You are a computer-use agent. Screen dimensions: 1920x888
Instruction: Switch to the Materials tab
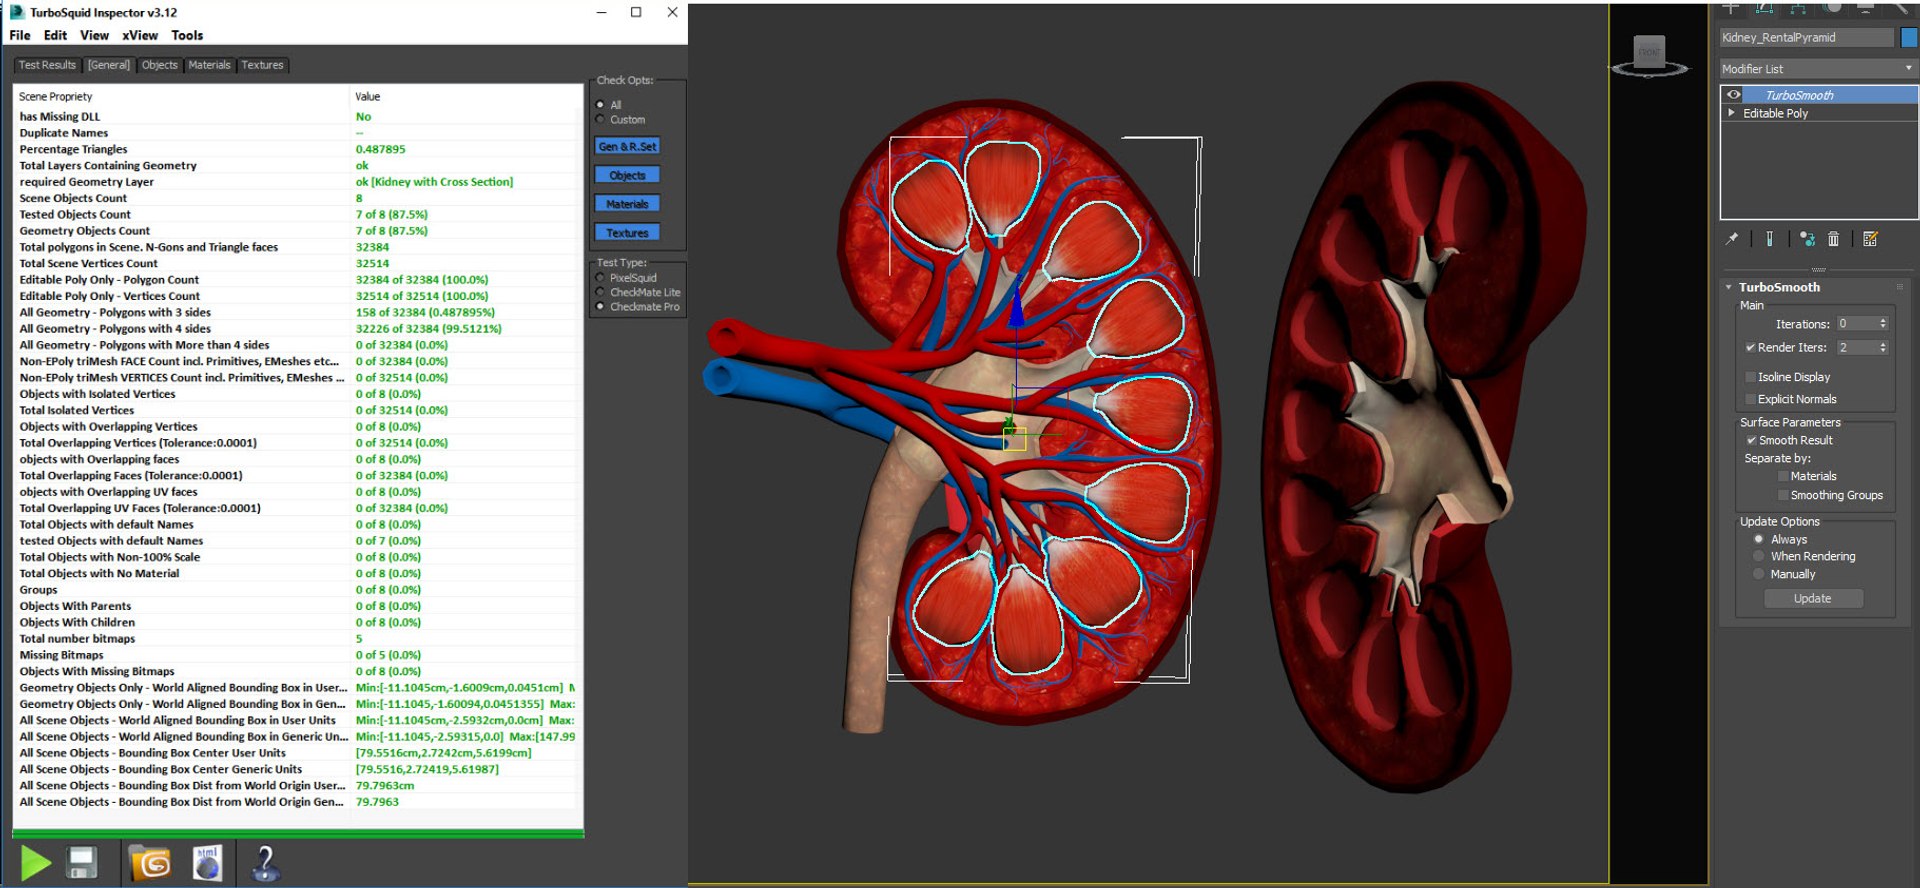209,65
